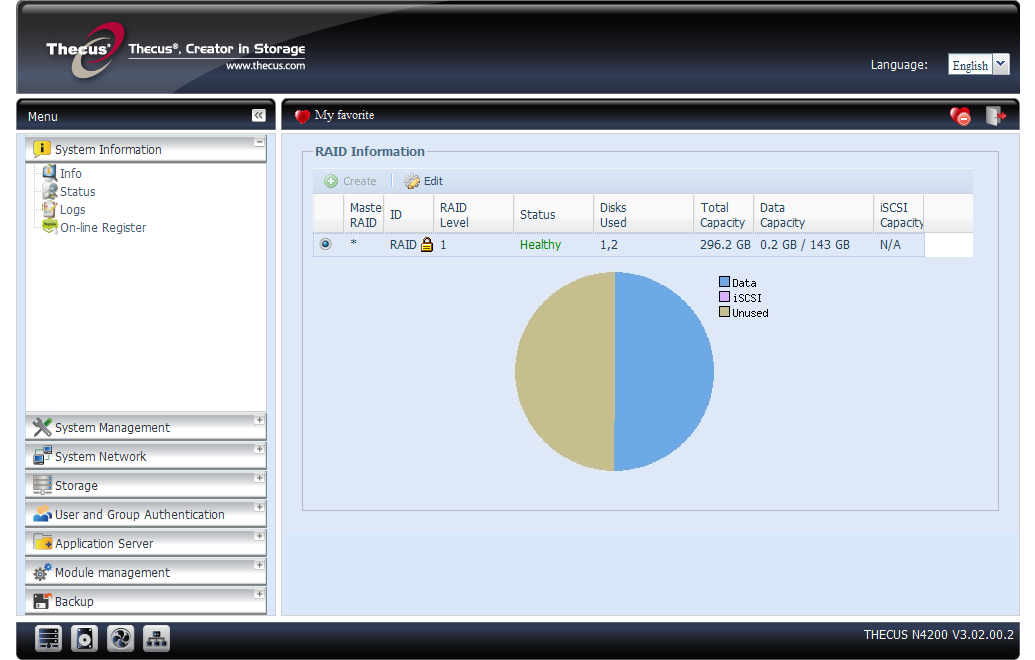1035x660 pixels.
Task: Click the 296.2 GB capacity cell
Action: point(725,245)
